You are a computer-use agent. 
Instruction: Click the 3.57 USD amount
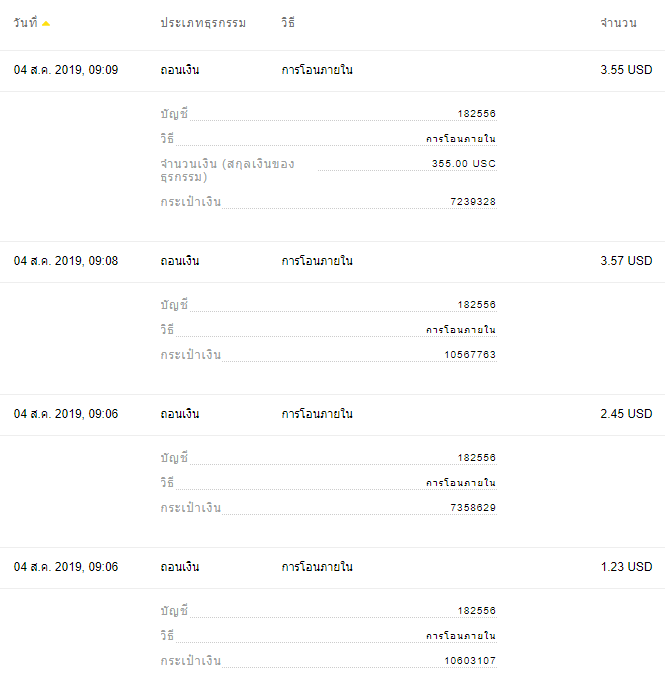point(626,261)
